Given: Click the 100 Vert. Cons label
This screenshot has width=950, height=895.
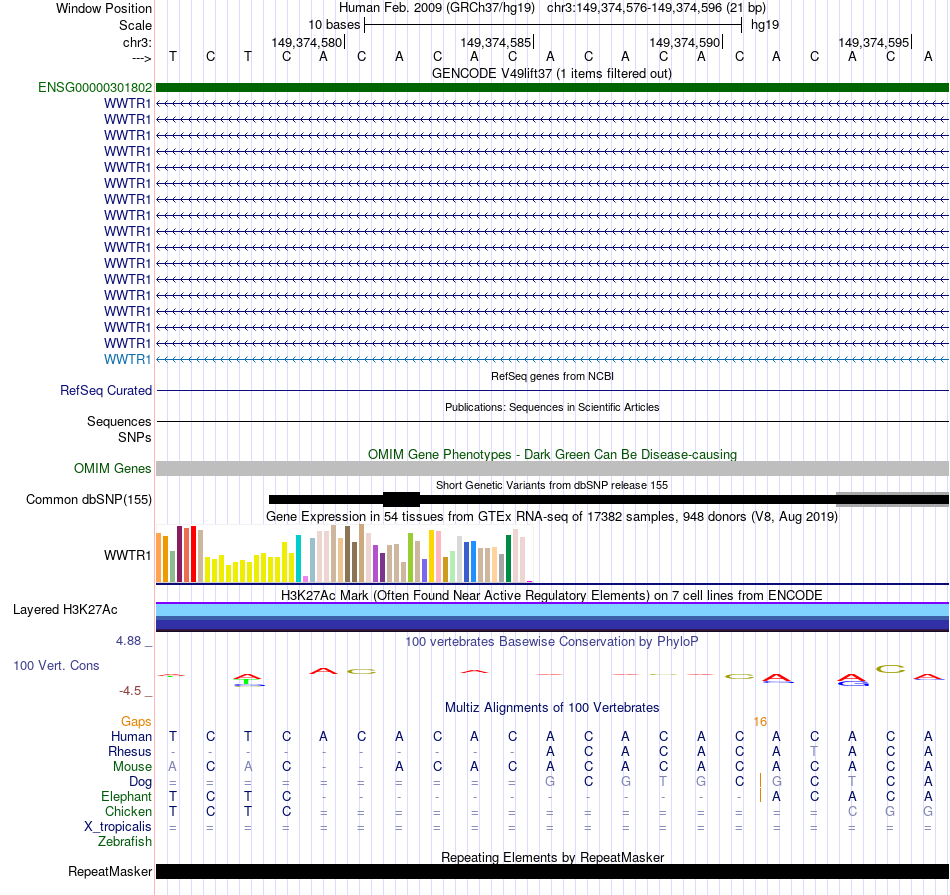Looking at the screenshot, I should click(x=56, y=665).
